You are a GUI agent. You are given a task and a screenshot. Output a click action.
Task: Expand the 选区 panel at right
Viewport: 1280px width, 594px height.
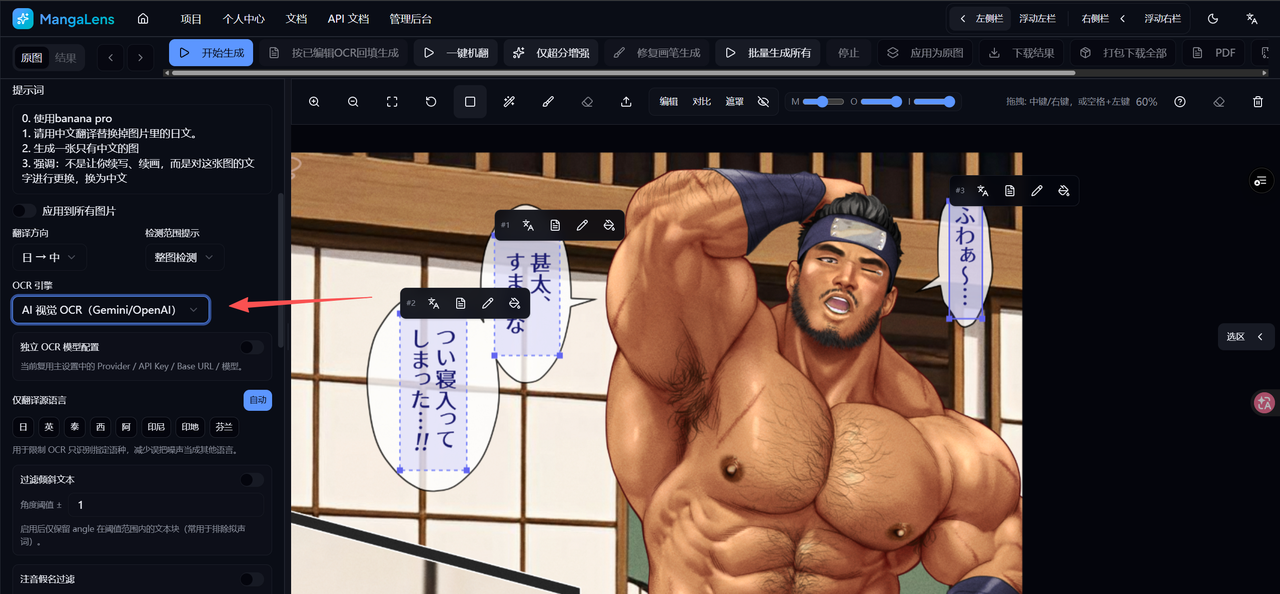1245,337
